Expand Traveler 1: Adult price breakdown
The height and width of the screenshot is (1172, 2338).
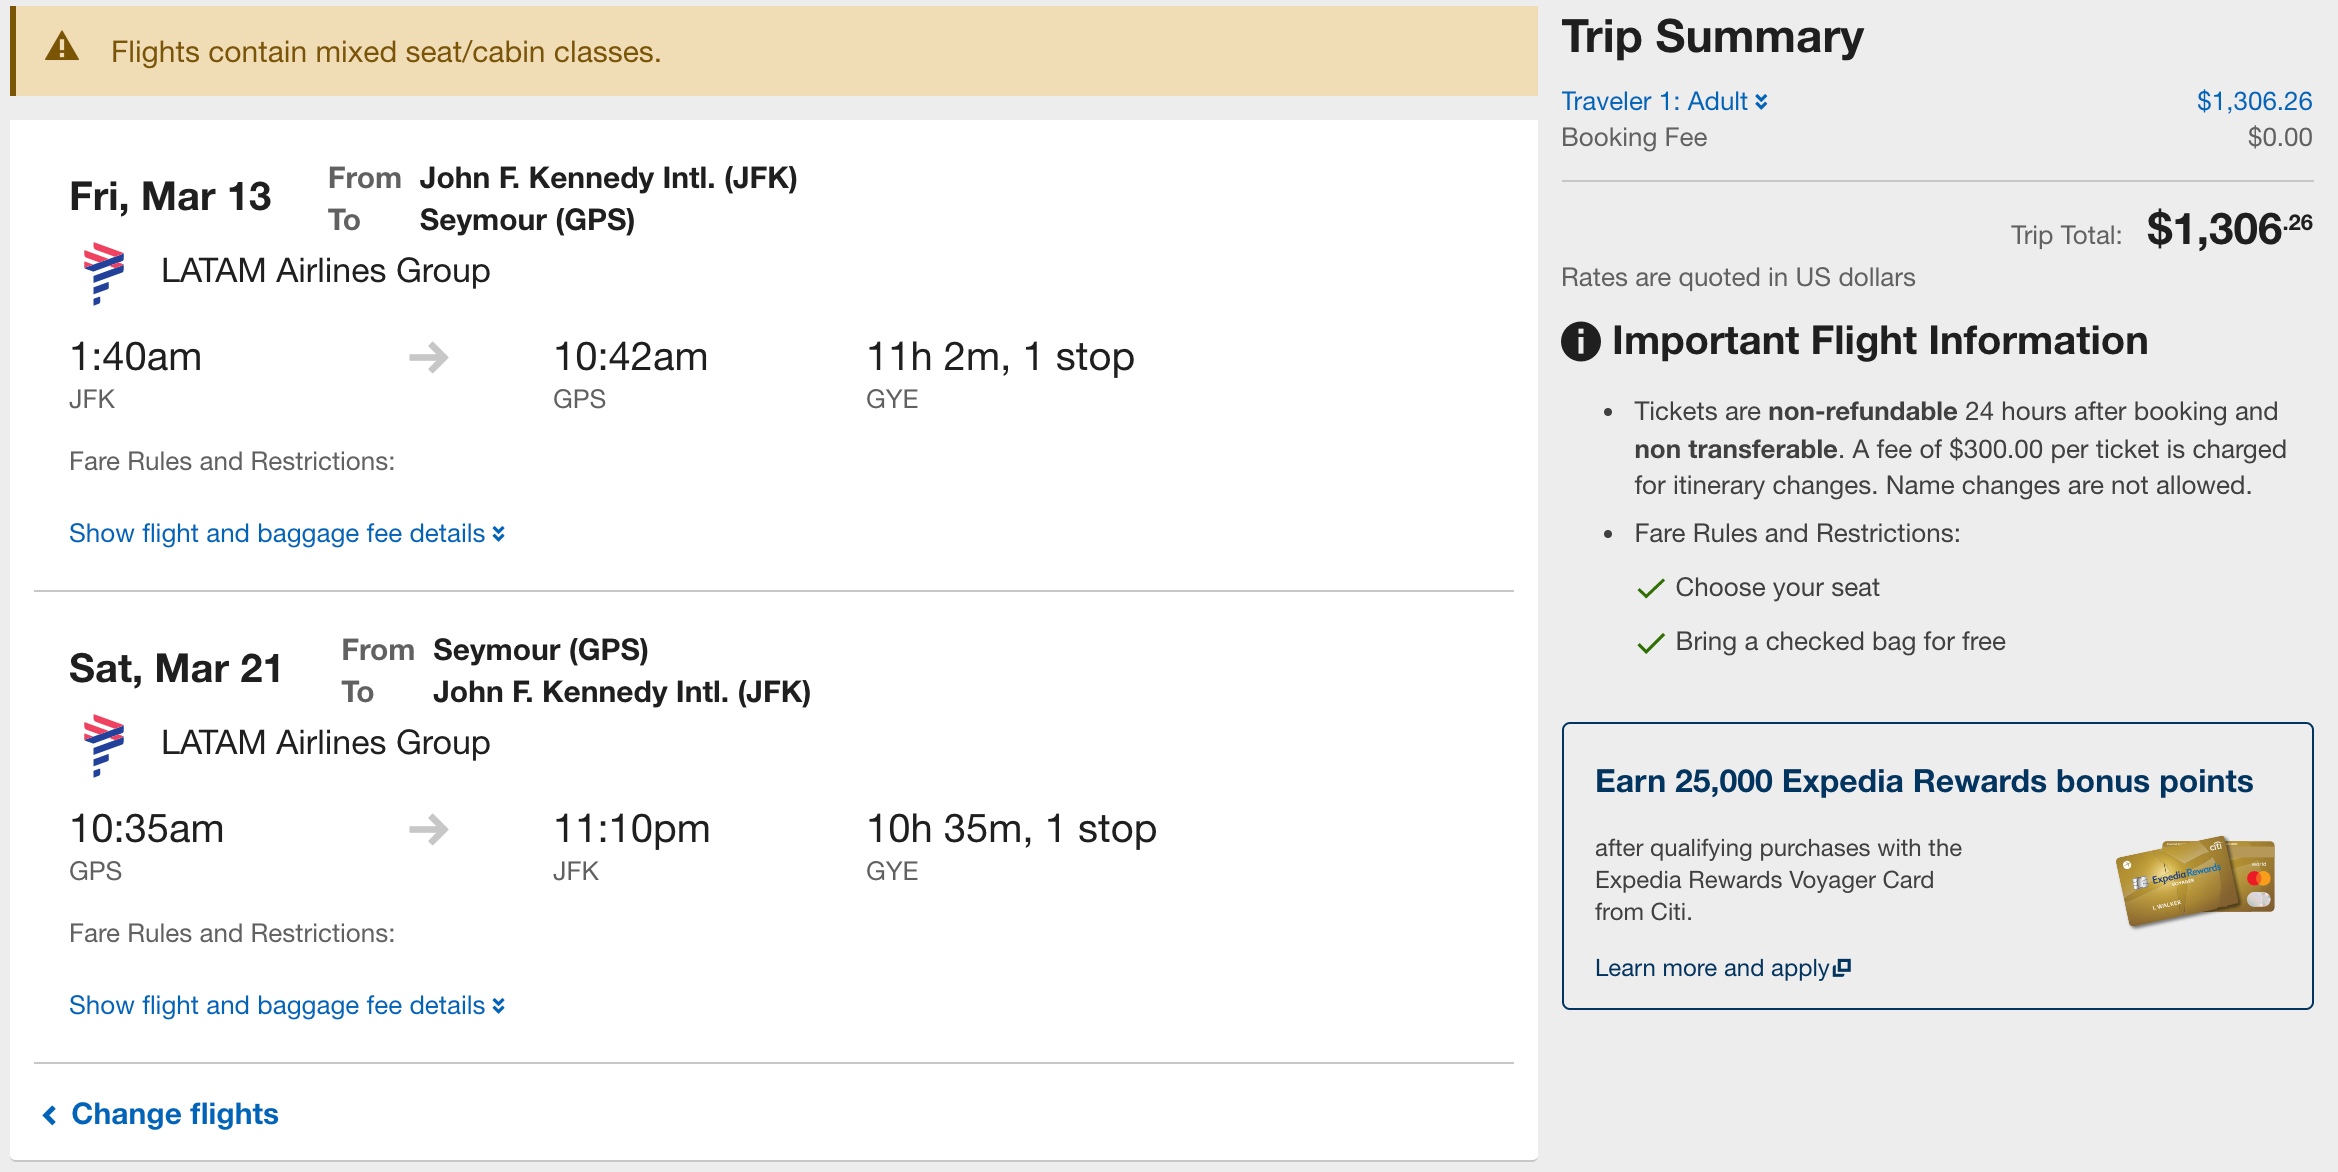click(1664, 101)
